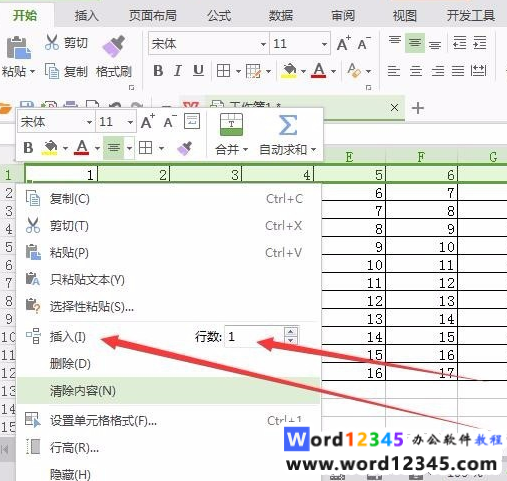This screenshot has width=507, height=481.
Task: Click the 行数 row count input field
Action: [x=254, y=336]
